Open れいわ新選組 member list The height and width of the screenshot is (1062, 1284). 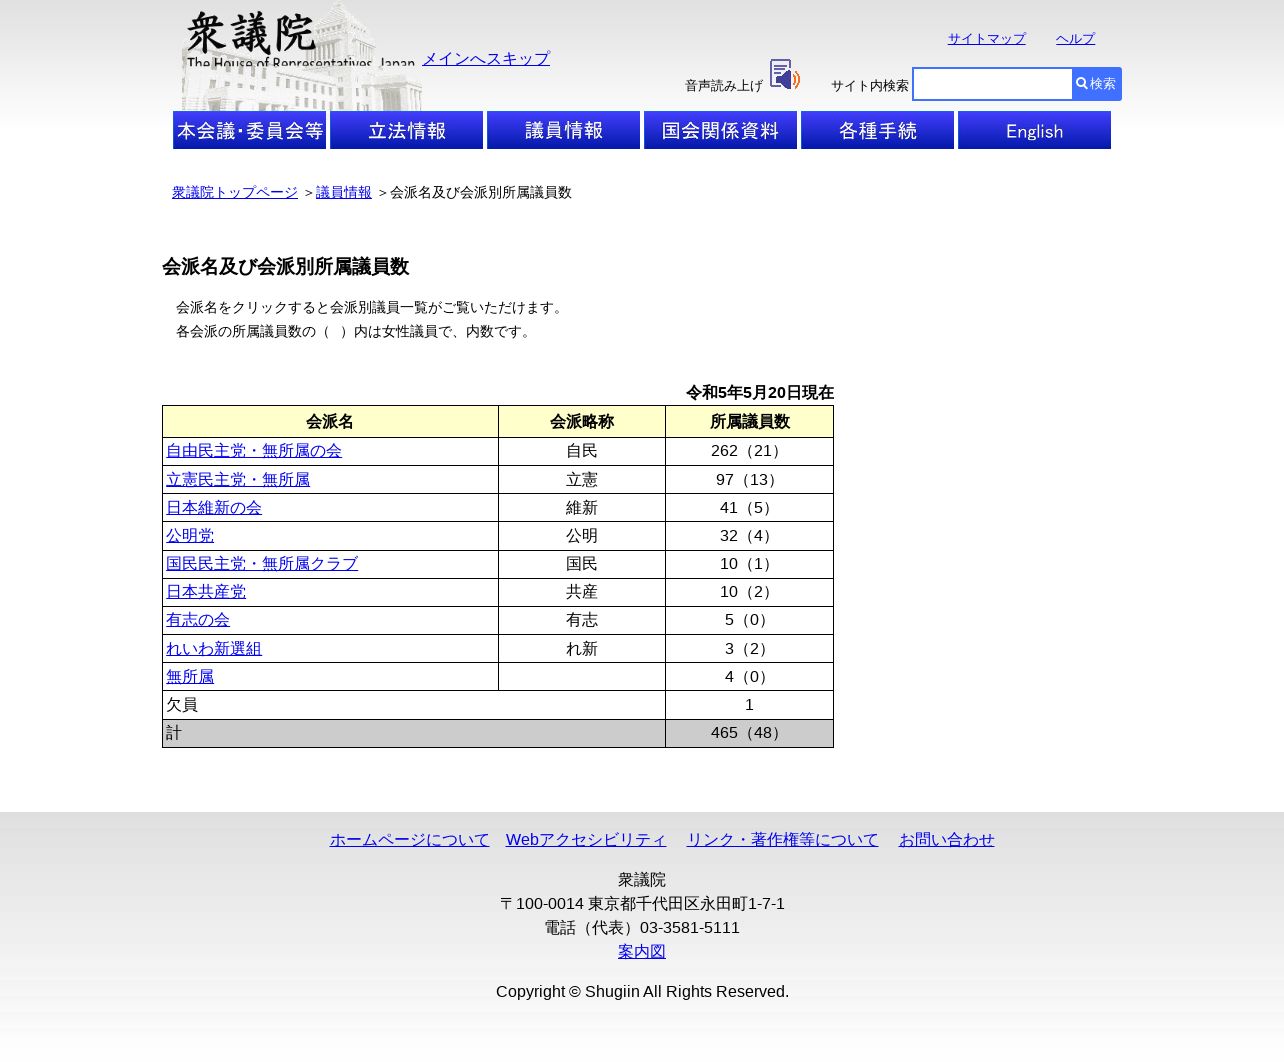tap(214, 649)
